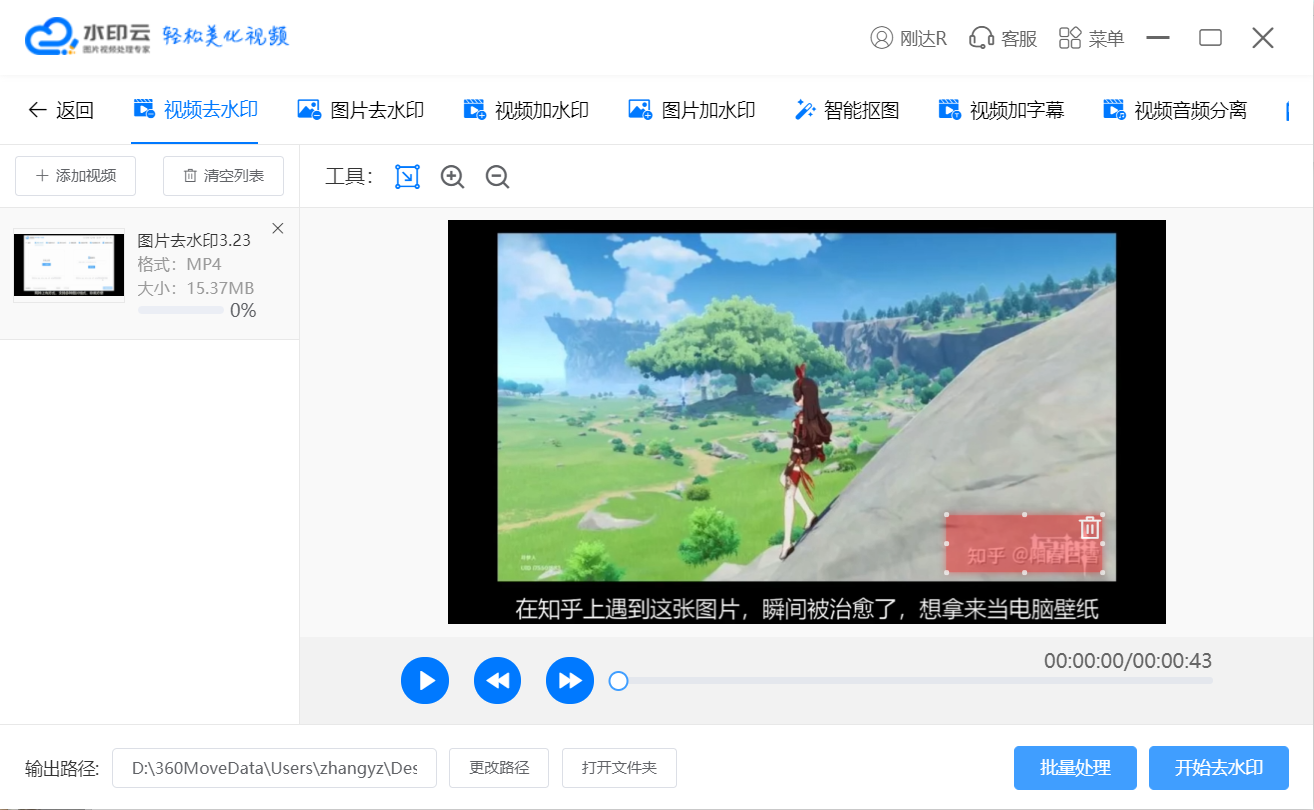The width and height of the screenshot is (1314, 810).
Task: Delete the watermark selection via trash icon
Action: pos(1090,527)
